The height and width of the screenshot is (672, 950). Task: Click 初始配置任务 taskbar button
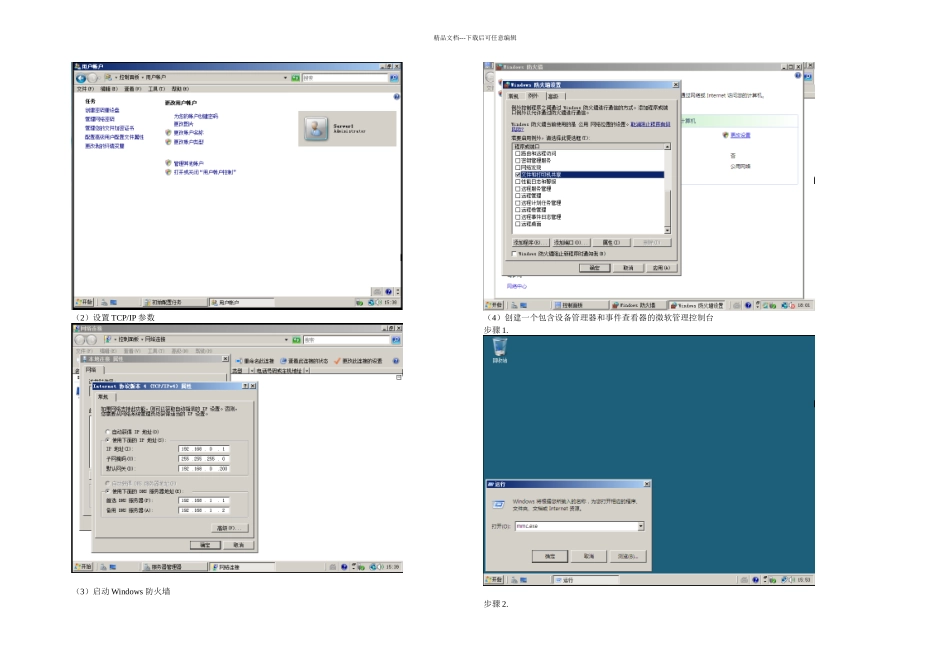tap(174, 302)
